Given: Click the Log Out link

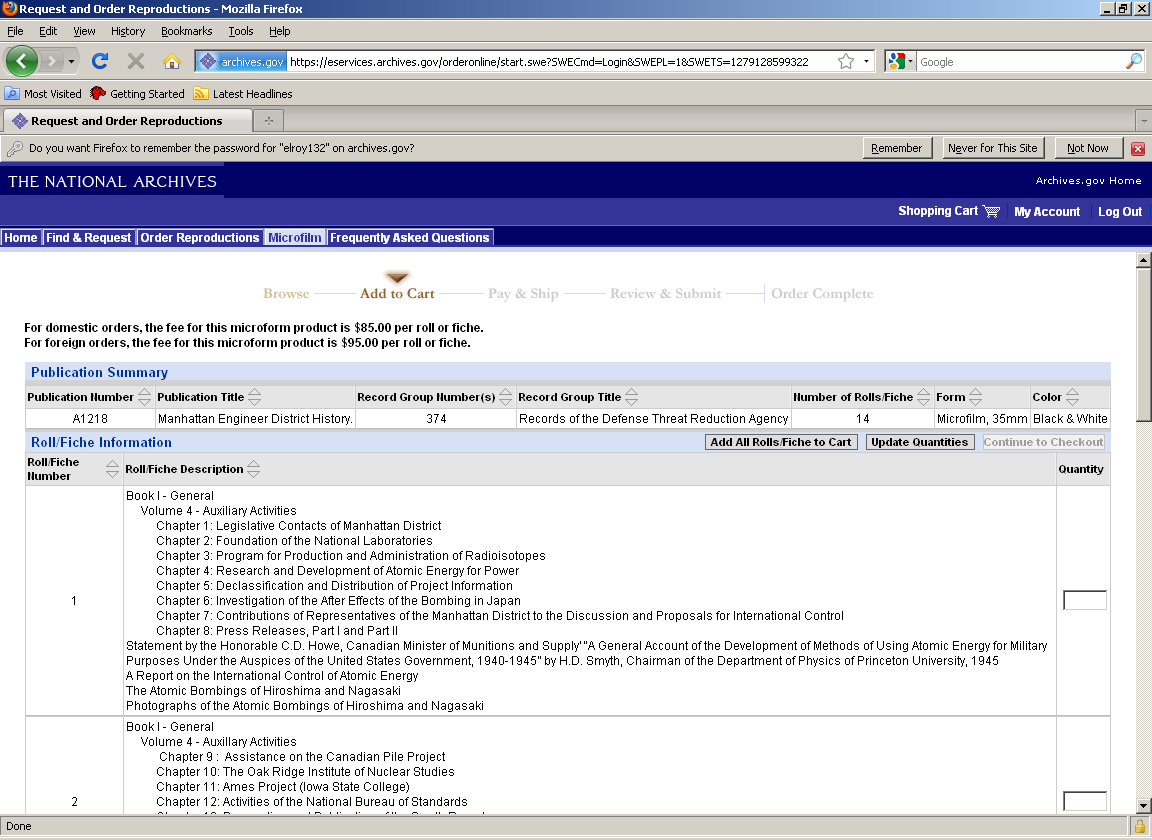Looking at the screenshot, I should tap(1120, 212).
